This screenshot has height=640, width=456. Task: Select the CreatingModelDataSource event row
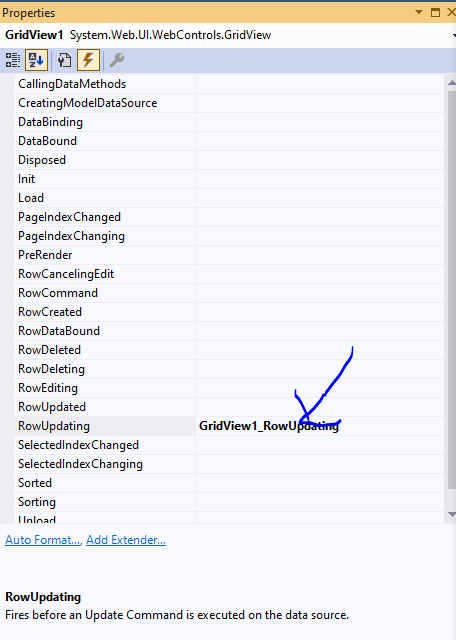(x=229, y=103)
